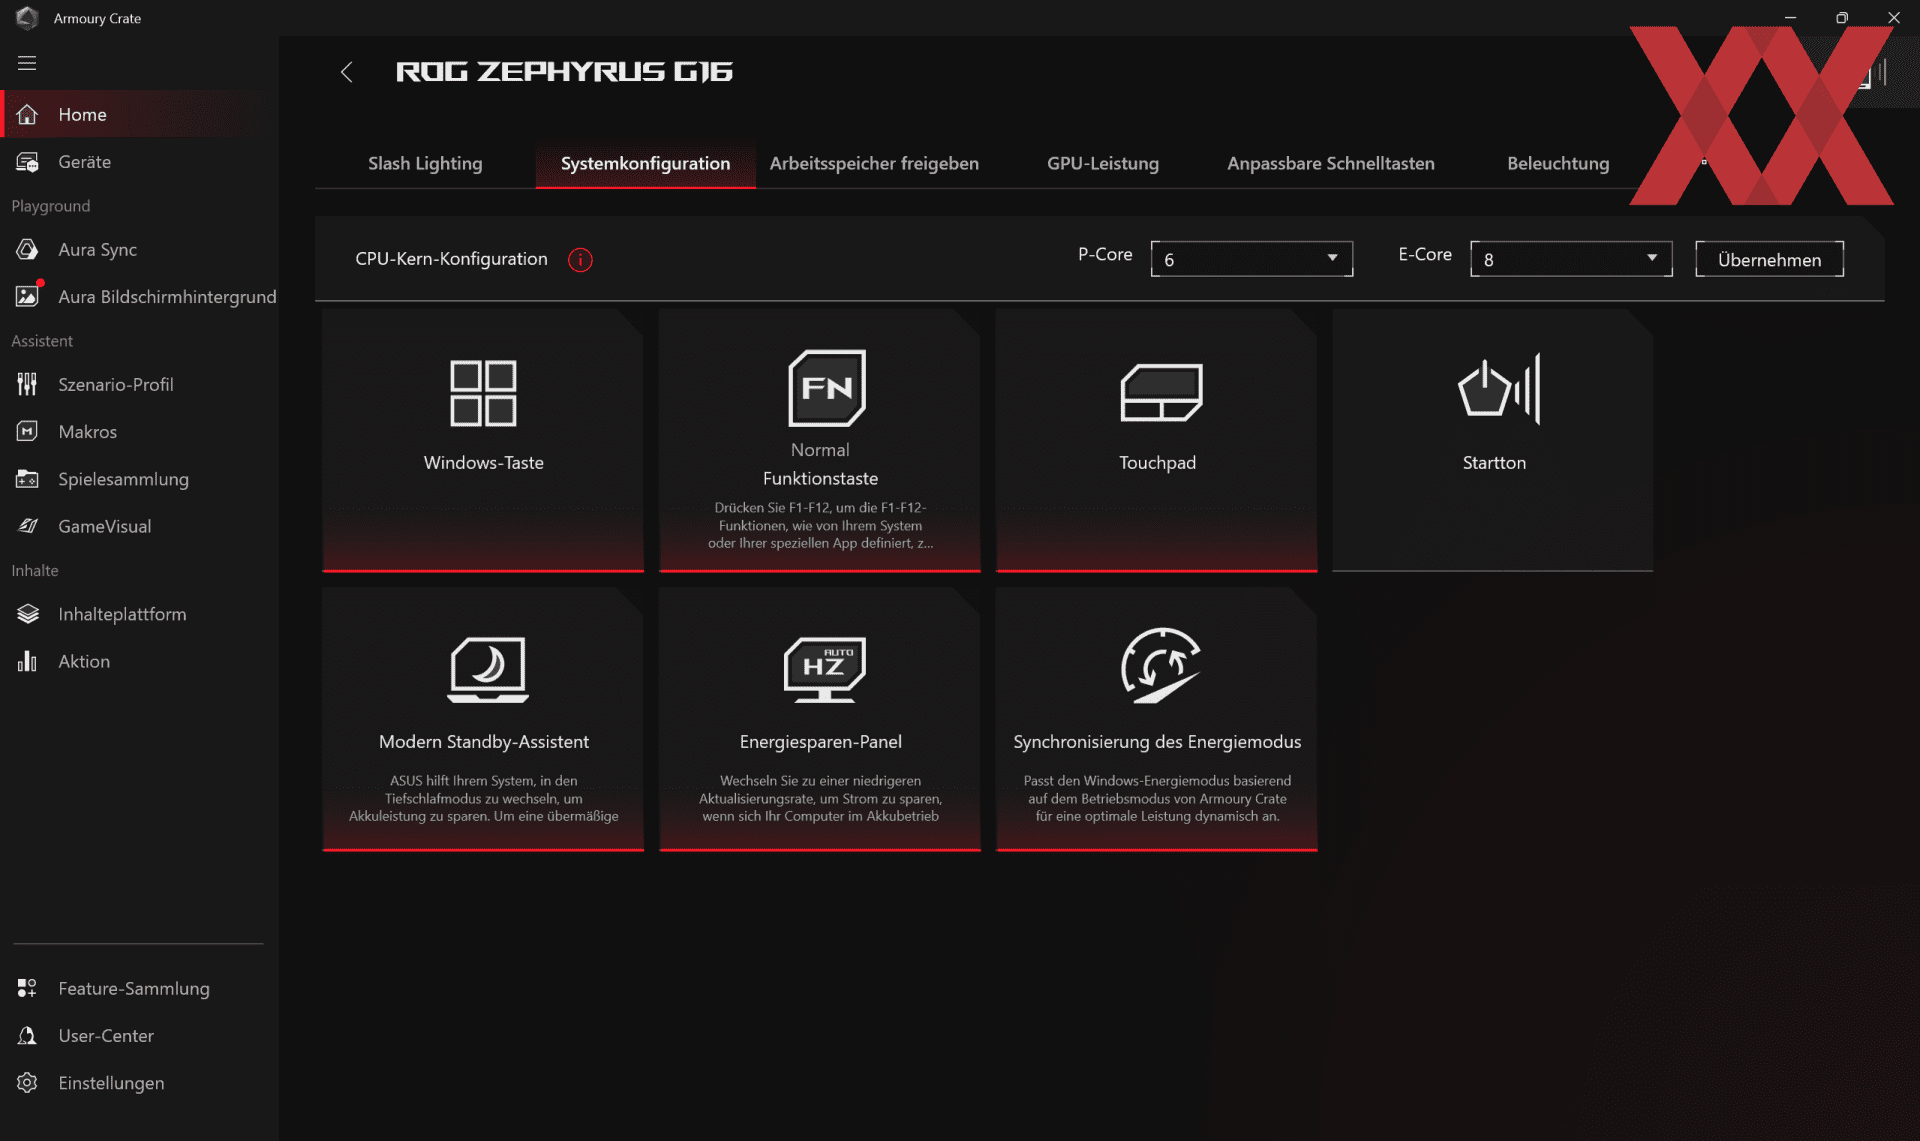
Task: Show CPU-Kern-Konfiguration info icon
Action: coord(580,260)
